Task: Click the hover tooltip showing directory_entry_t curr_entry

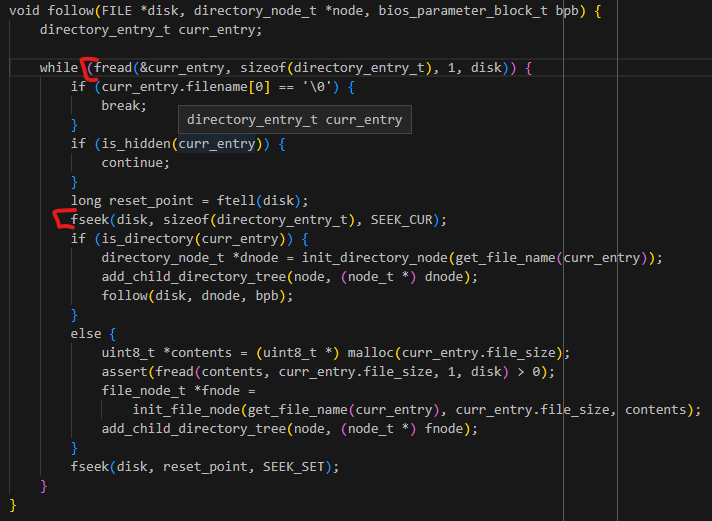Action: tap(294, 120)
